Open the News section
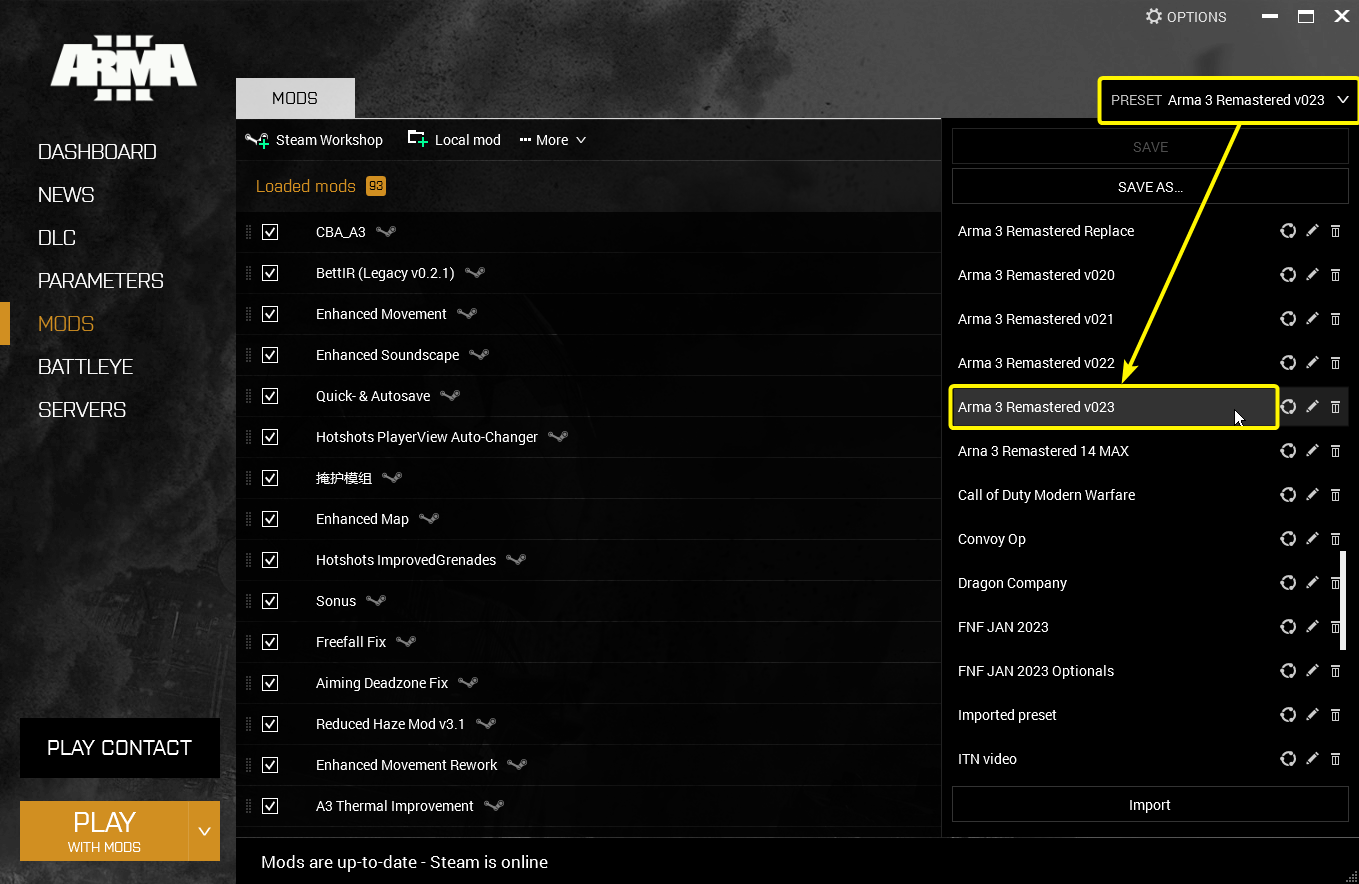Screen dimensions: 1359x884 click(x=66, y=195)
